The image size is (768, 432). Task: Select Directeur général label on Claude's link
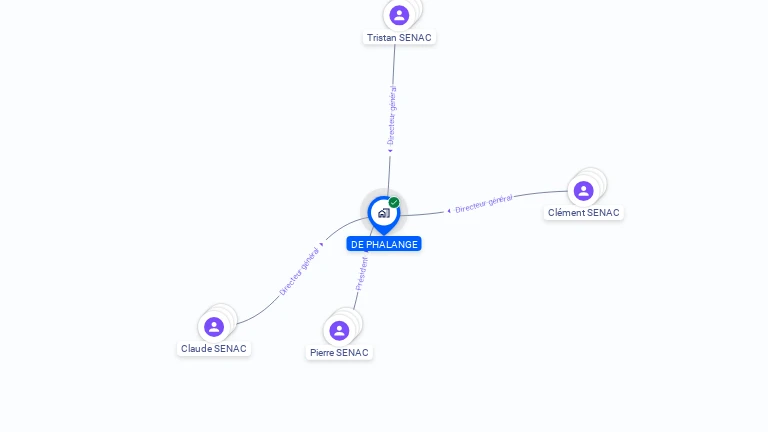point(299,271)
